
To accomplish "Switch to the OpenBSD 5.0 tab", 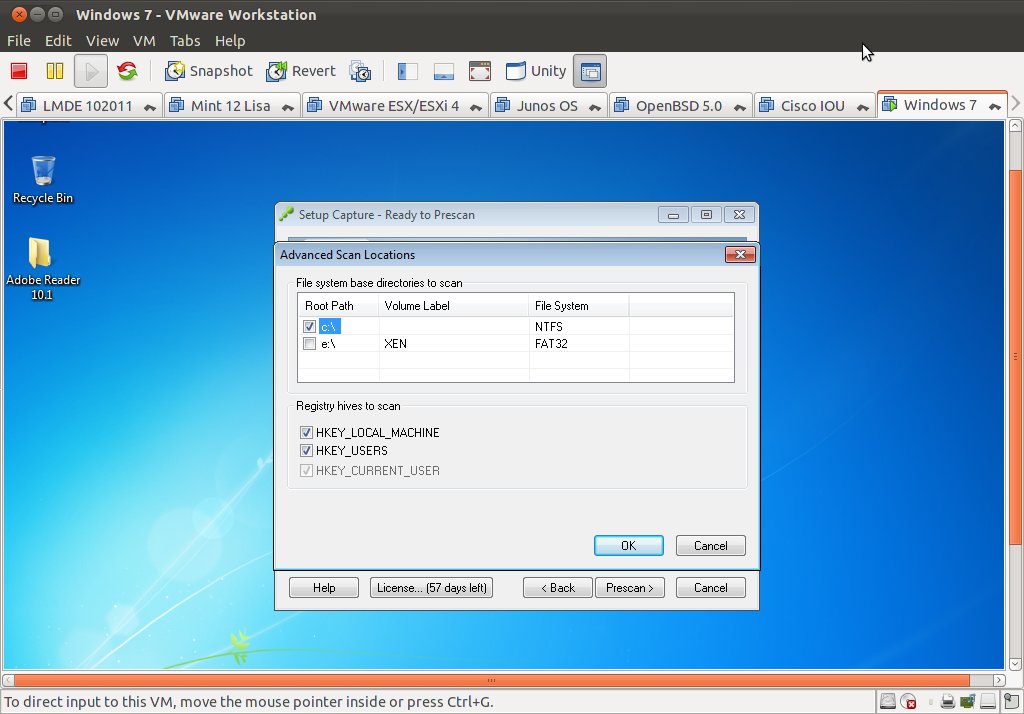I will click(680, 104).
